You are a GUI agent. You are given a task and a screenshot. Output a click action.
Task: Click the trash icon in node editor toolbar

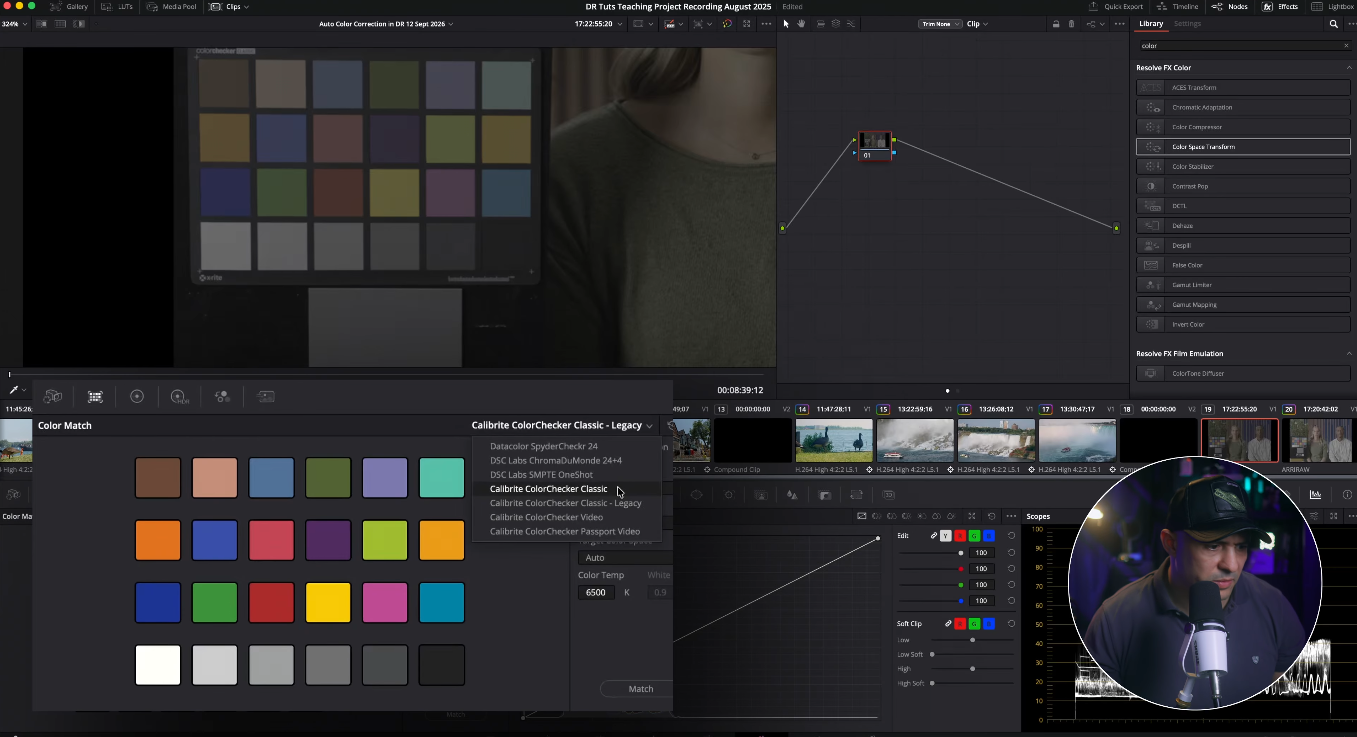(1071, 23)
